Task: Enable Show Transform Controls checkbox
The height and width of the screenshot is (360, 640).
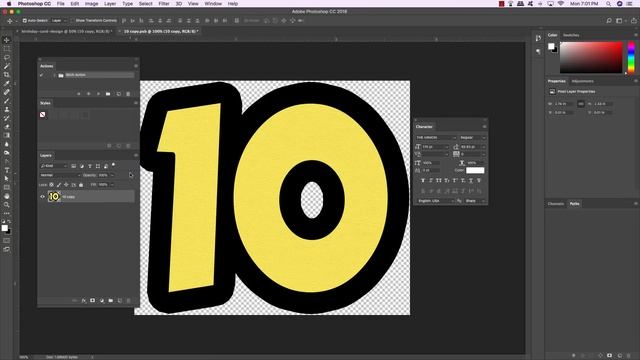Action: (x=72, y=20)
